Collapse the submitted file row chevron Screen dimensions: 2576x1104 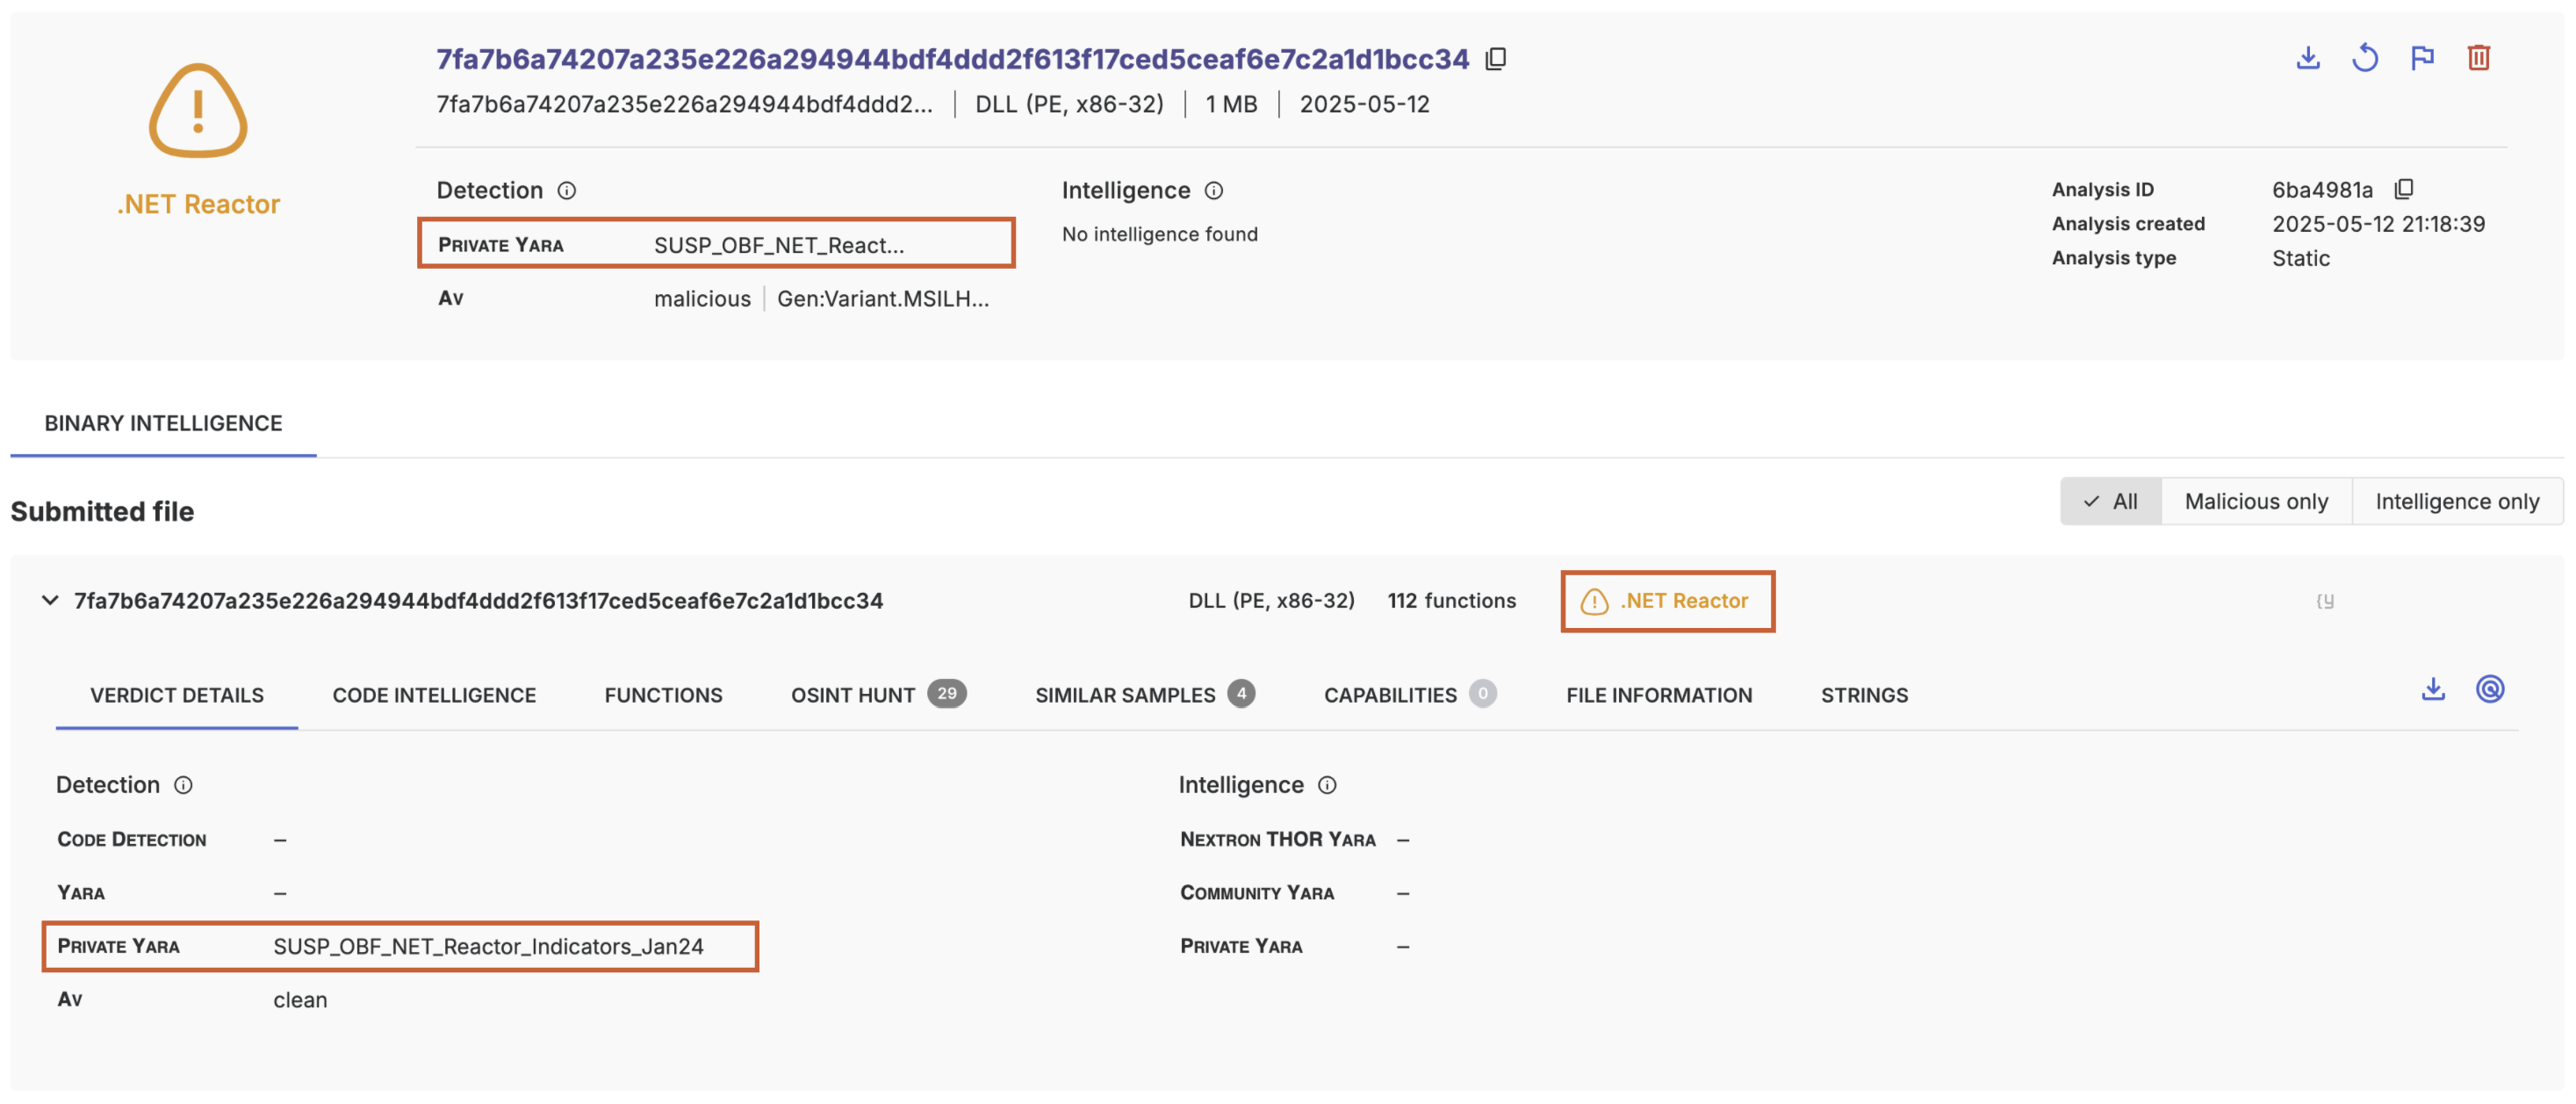(x=49, y=600)
